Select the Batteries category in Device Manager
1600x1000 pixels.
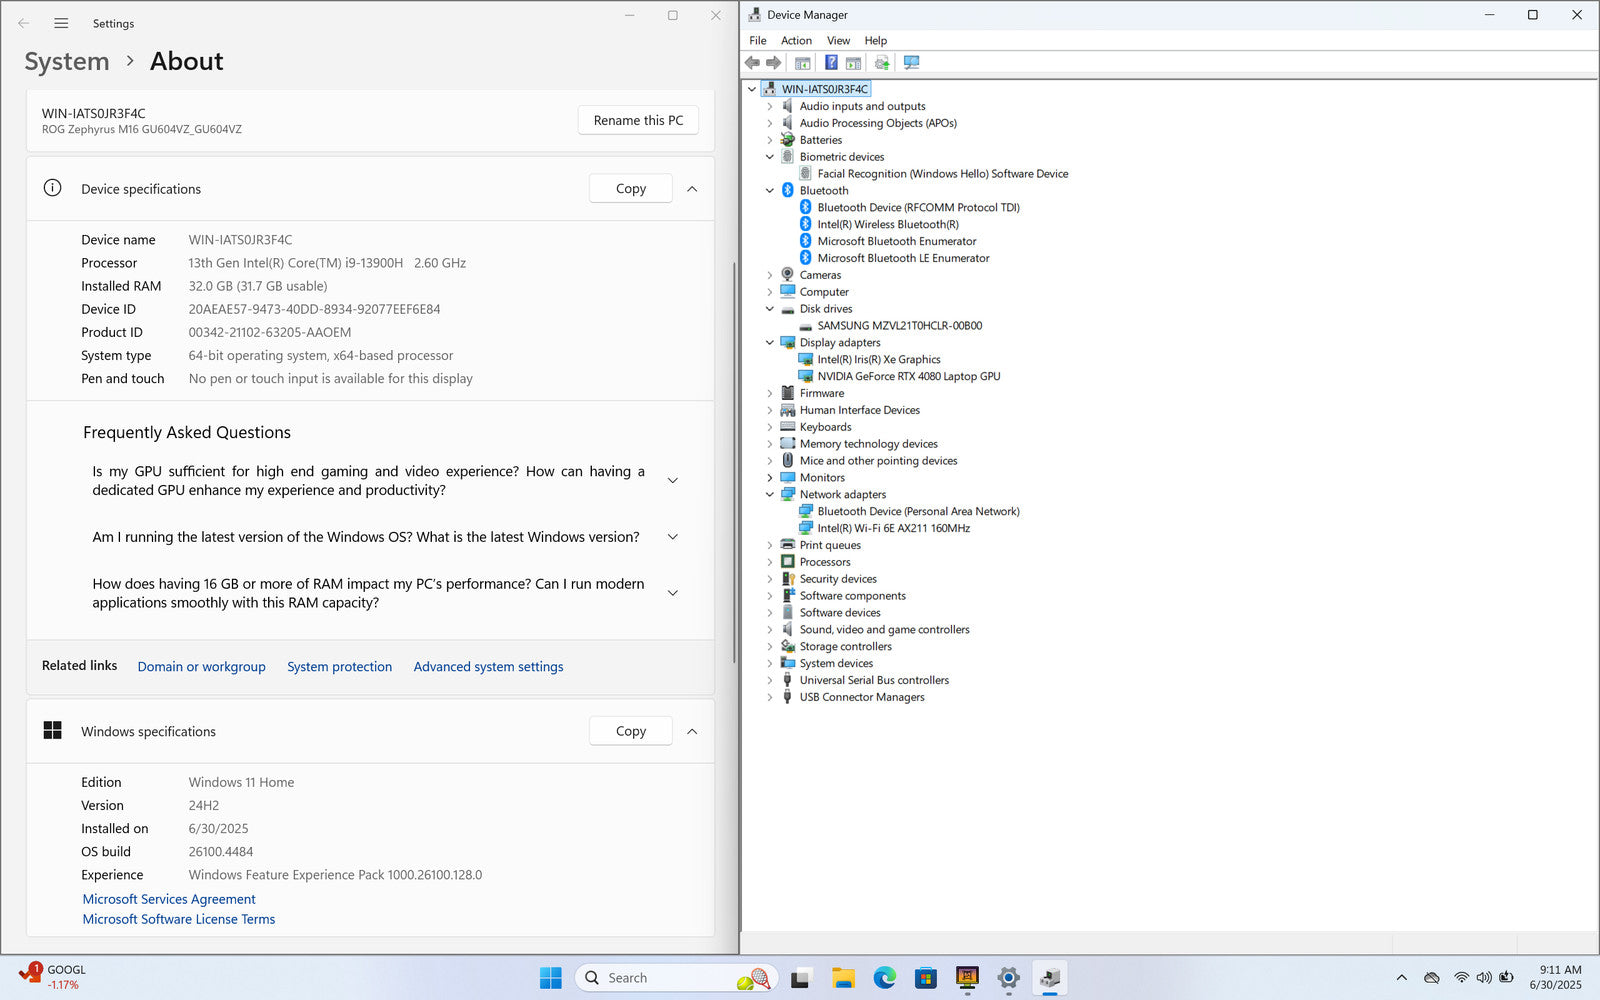pyautogui.click(x=821, y=140)
